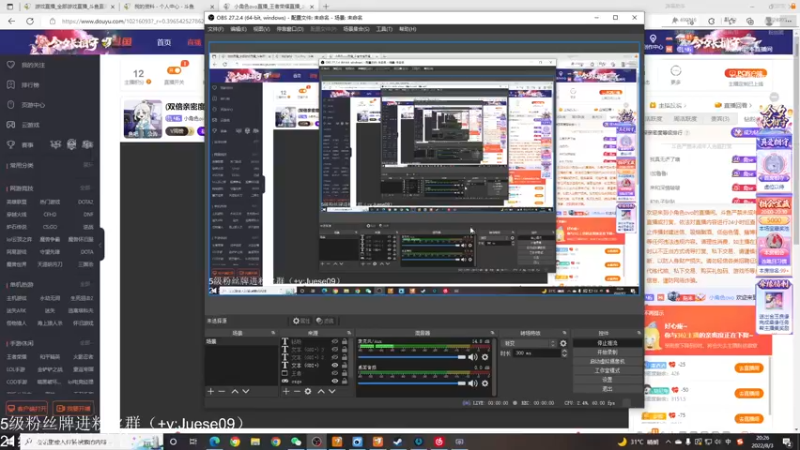Move the selected source up in the list
The width and height of the screenshot is (800, 450).
click(321, 391)
